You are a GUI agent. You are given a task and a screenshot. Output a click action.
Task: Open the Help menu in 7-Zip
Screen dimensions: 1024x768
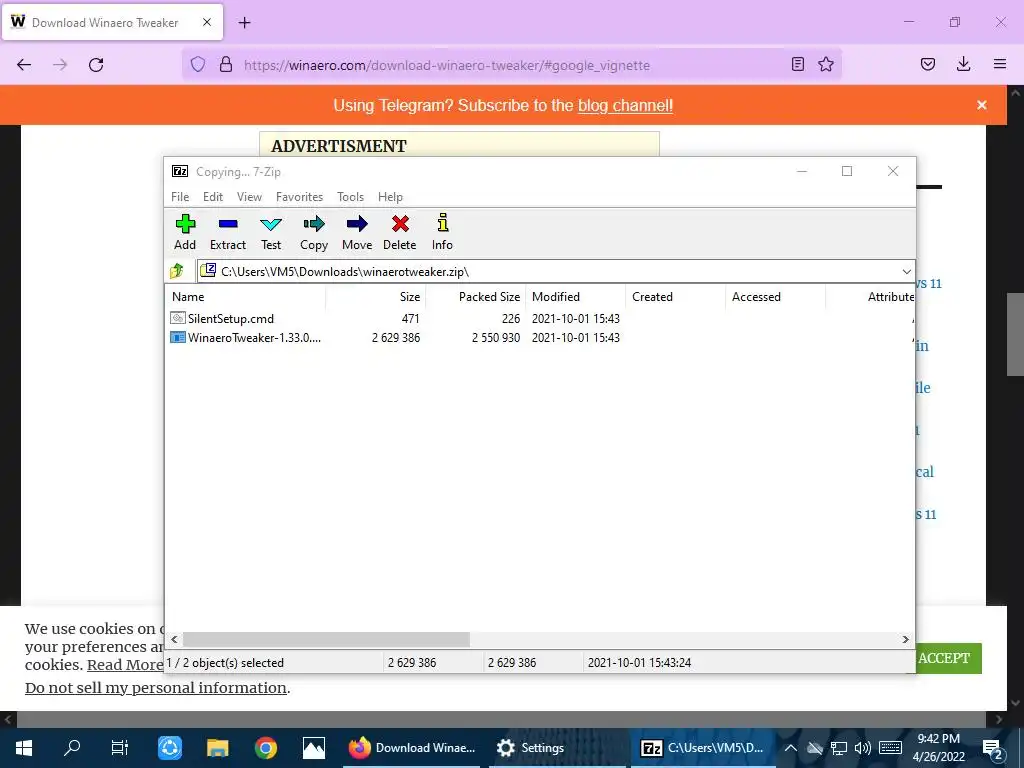pos(390,197)
